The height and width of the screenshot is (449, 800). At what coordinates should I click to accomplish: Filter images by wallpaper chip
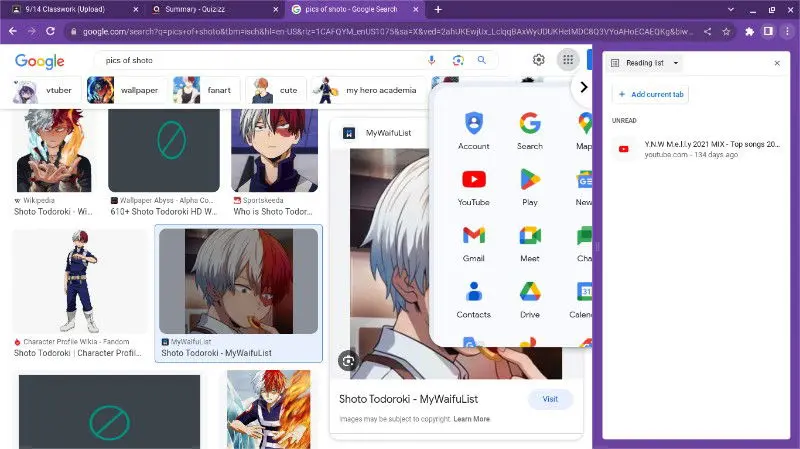(127, 90)
